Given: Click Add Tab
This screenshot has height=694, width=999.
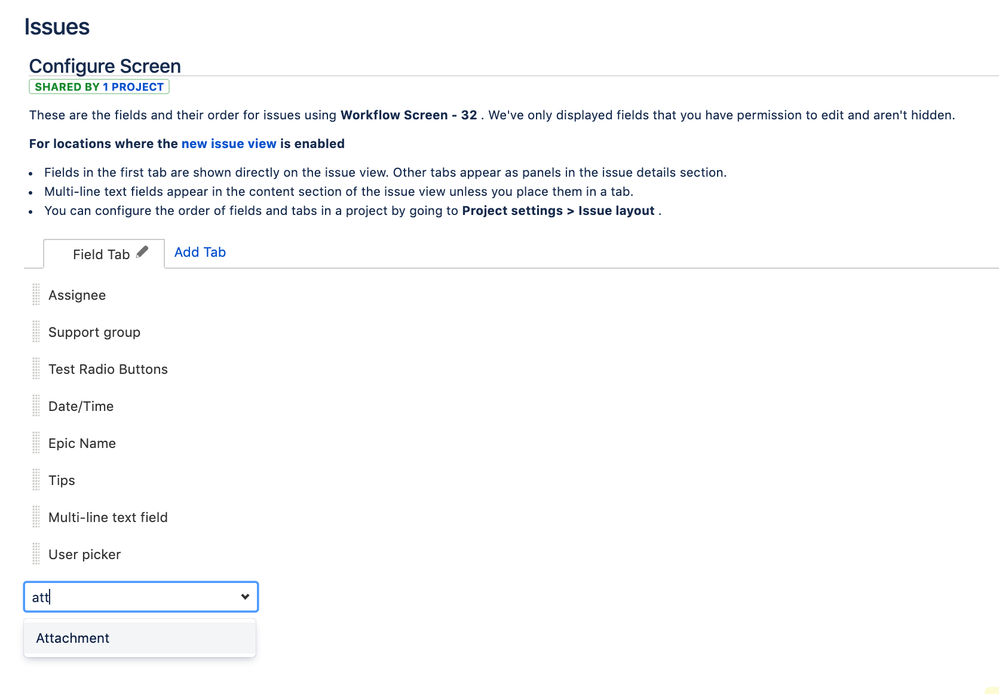Looking at the screenshot, I should click(x=200, y=252).
